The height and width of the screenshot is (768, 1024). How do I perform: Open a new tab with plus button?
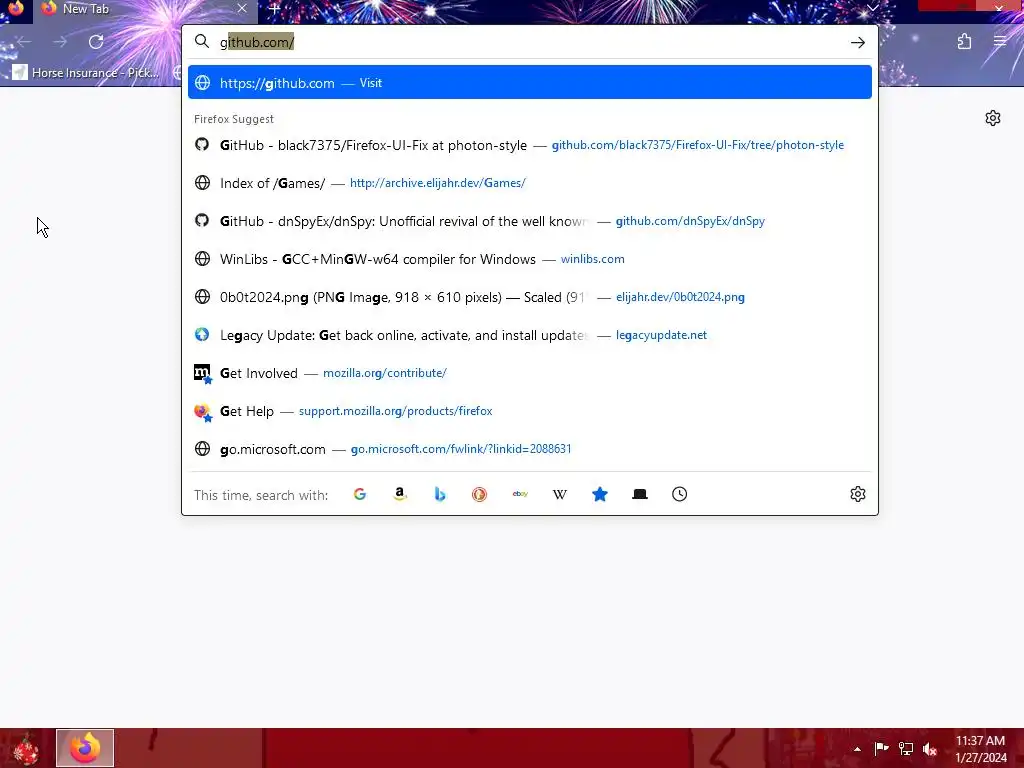coord(274,9)
